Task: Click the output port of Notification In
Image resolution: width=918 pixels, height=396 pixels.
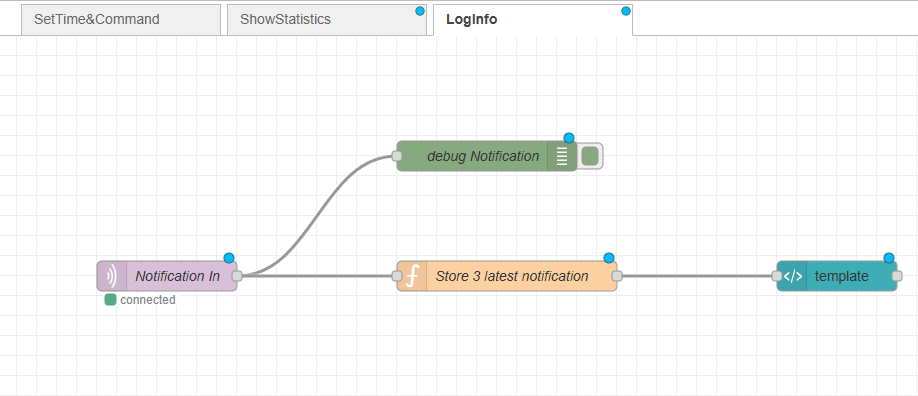Action: click(x=237, y=276)
